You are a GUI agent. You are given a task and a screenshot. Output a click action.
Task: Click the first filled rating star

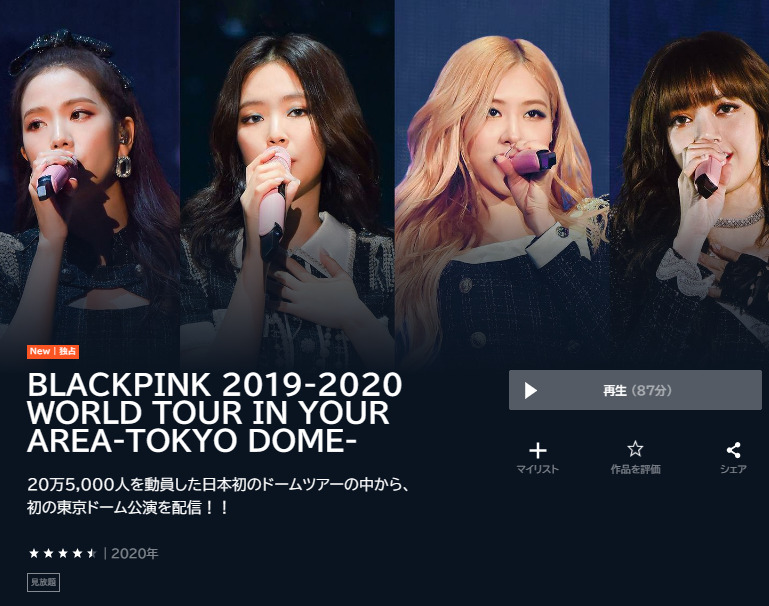click(34, 554)
